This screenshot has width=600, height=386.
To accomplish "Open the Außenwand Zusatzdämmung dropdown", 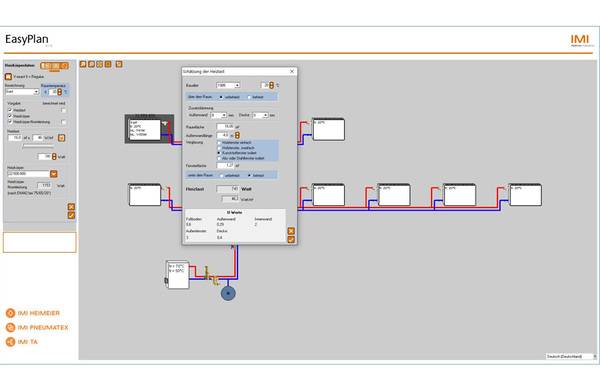I will [218, 115].
